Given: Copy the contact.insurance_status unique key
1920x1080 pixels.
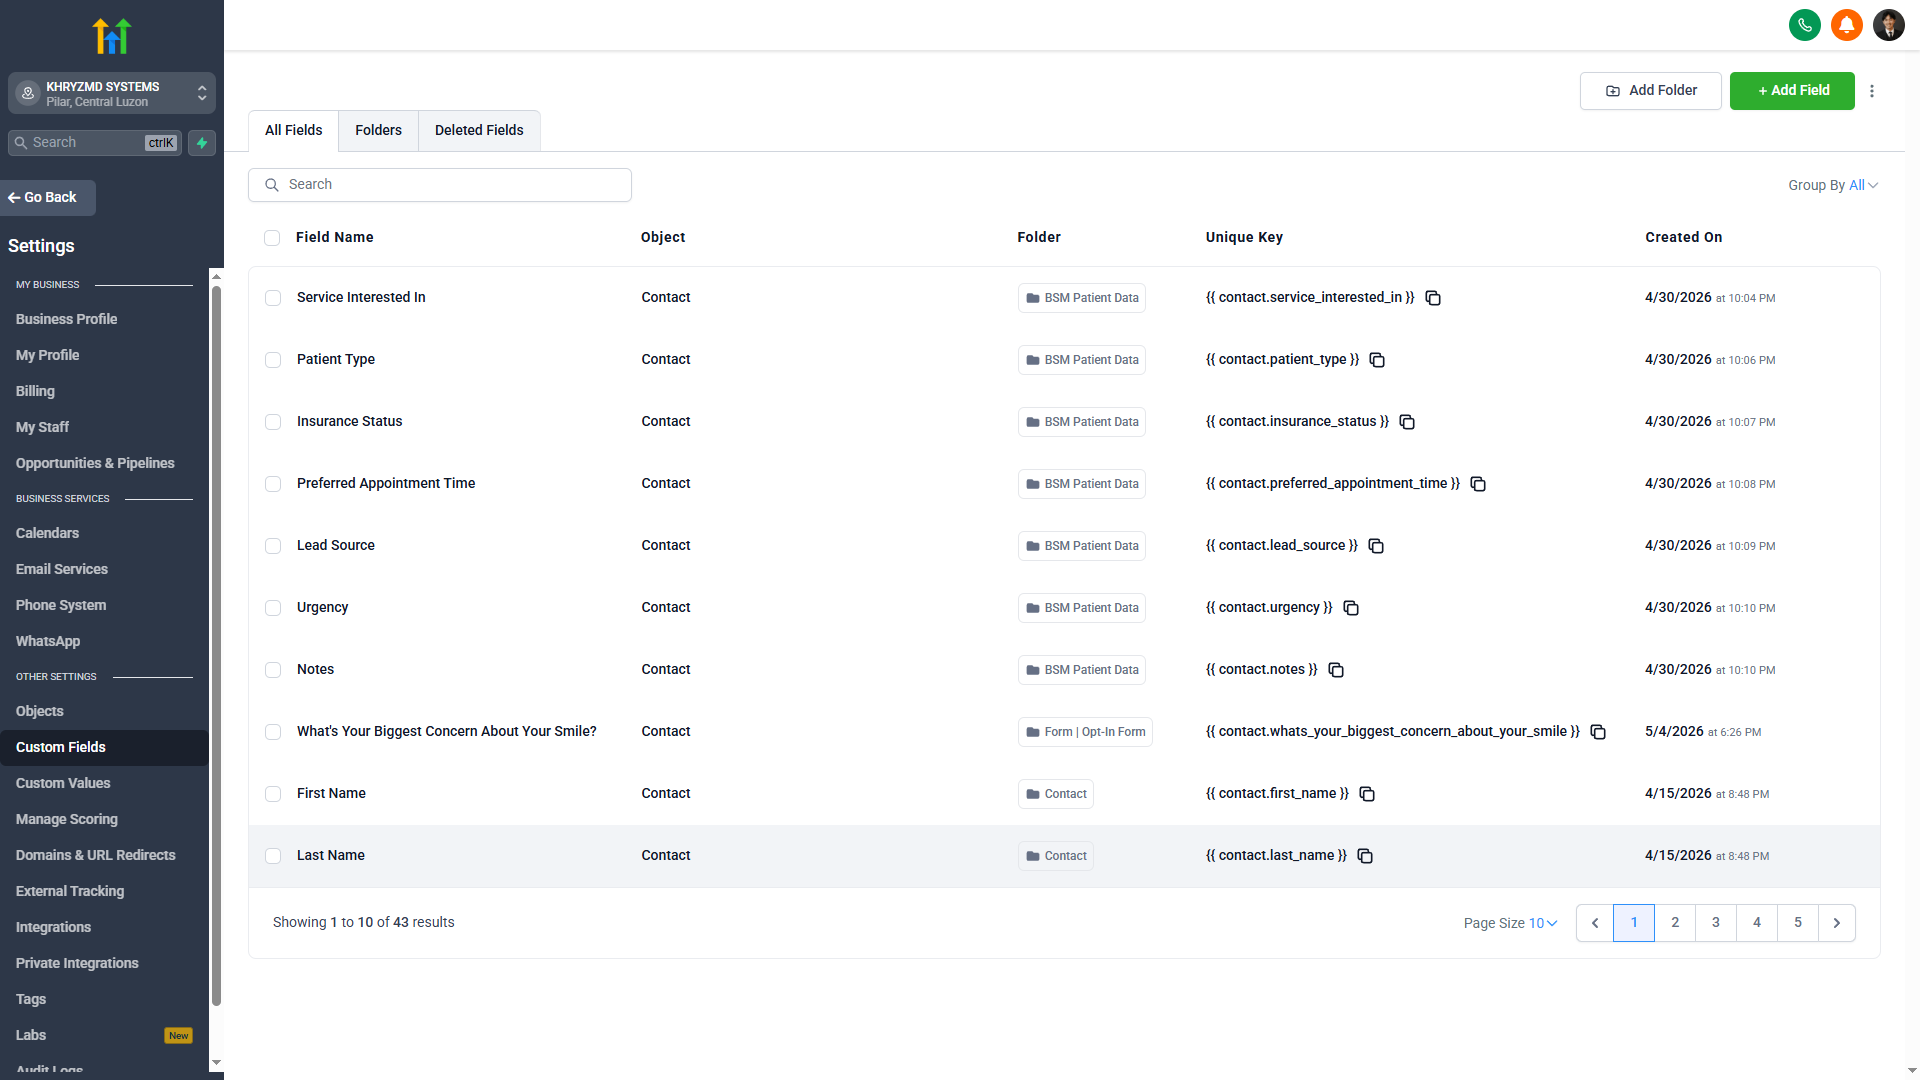Looking at the screenshot, I should pyautogui.click(x=1407, y=422).
